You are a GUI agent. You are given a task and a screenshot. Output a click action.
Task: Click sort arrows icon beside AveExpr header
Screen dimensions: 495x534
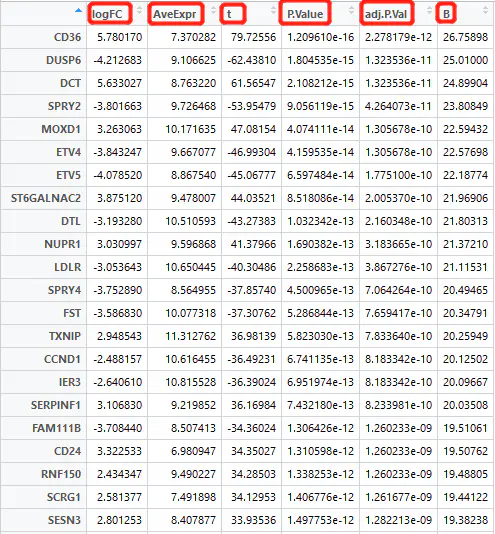(213, 11)
